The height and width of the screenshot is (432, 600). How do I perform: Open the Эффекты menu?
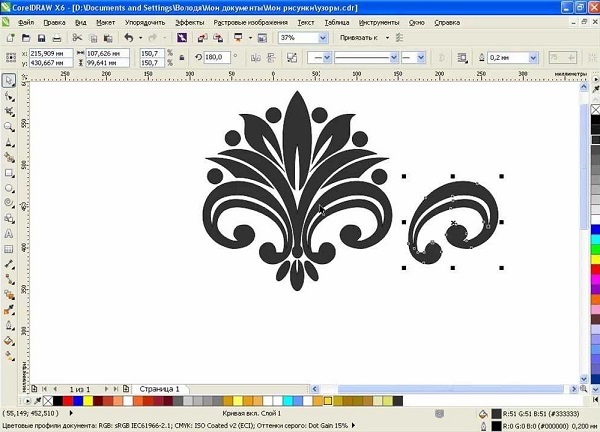click(189, 20)
